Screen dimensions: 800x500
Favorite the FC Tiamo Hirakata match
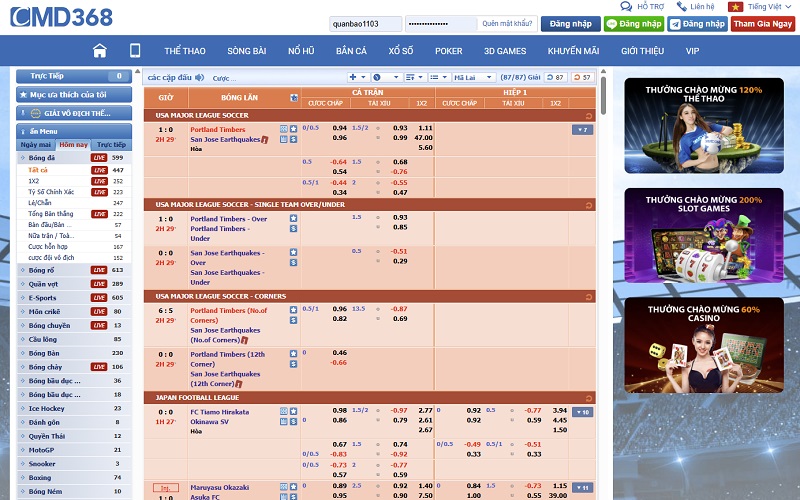pyautogui.click(x=293, y=411)
